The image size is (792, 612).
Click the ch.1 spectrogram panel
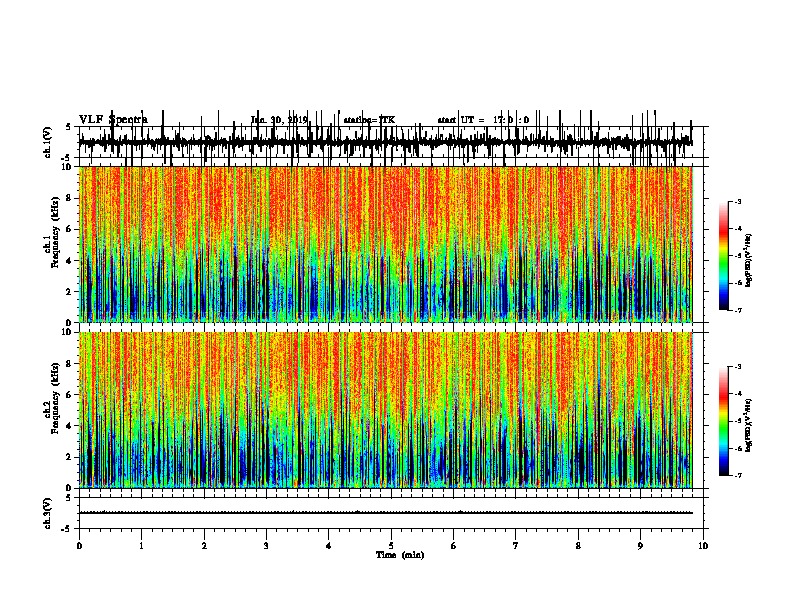(386, 244)
